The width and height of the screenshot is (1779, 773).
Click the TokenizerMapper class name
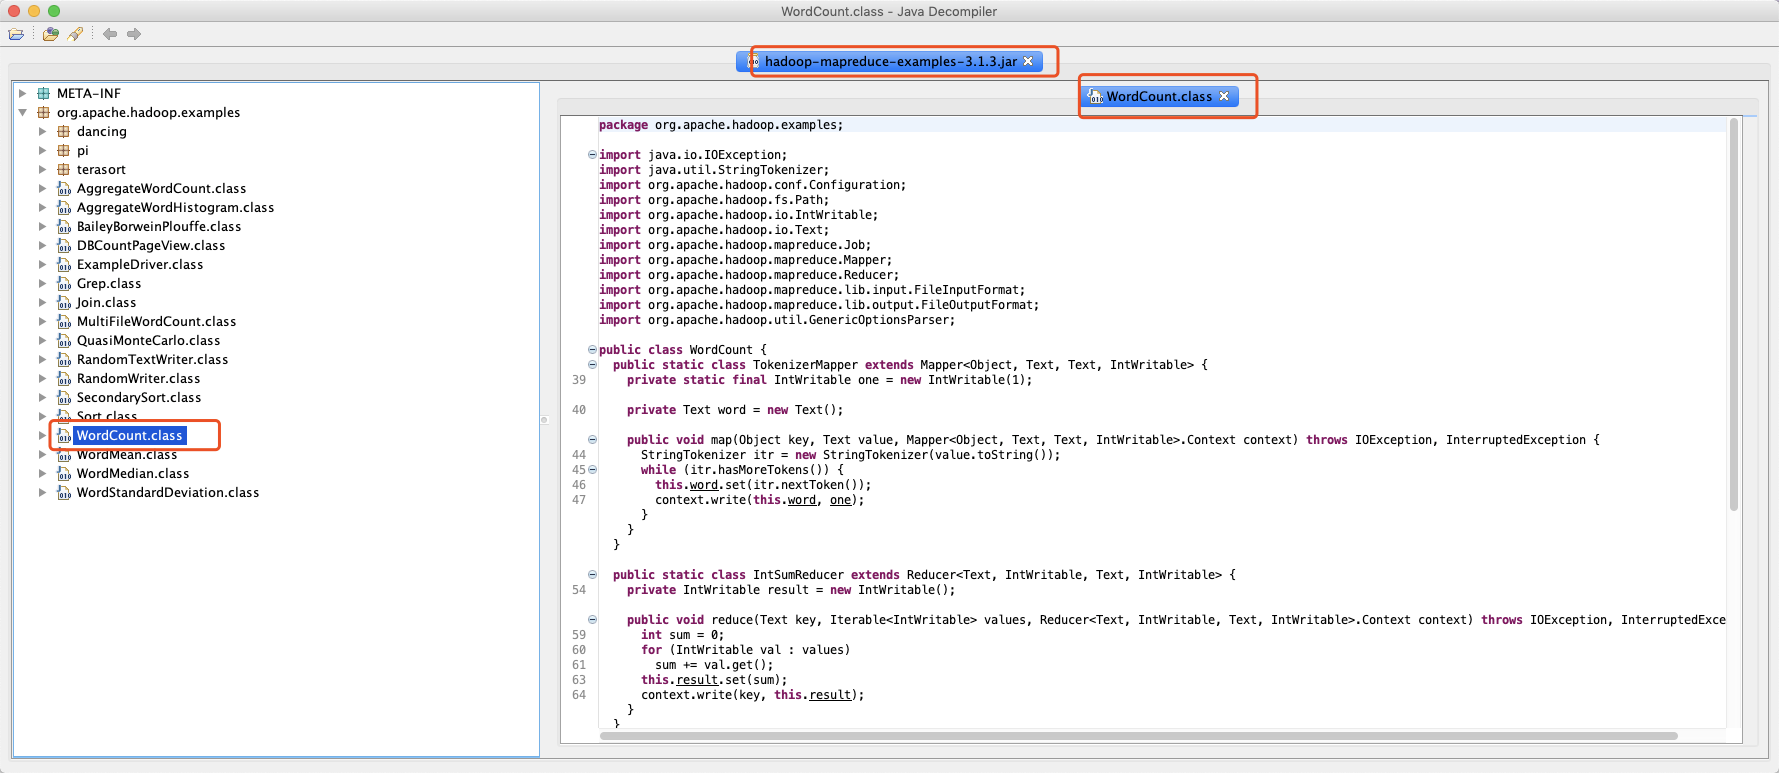click(x=805, y=365)
